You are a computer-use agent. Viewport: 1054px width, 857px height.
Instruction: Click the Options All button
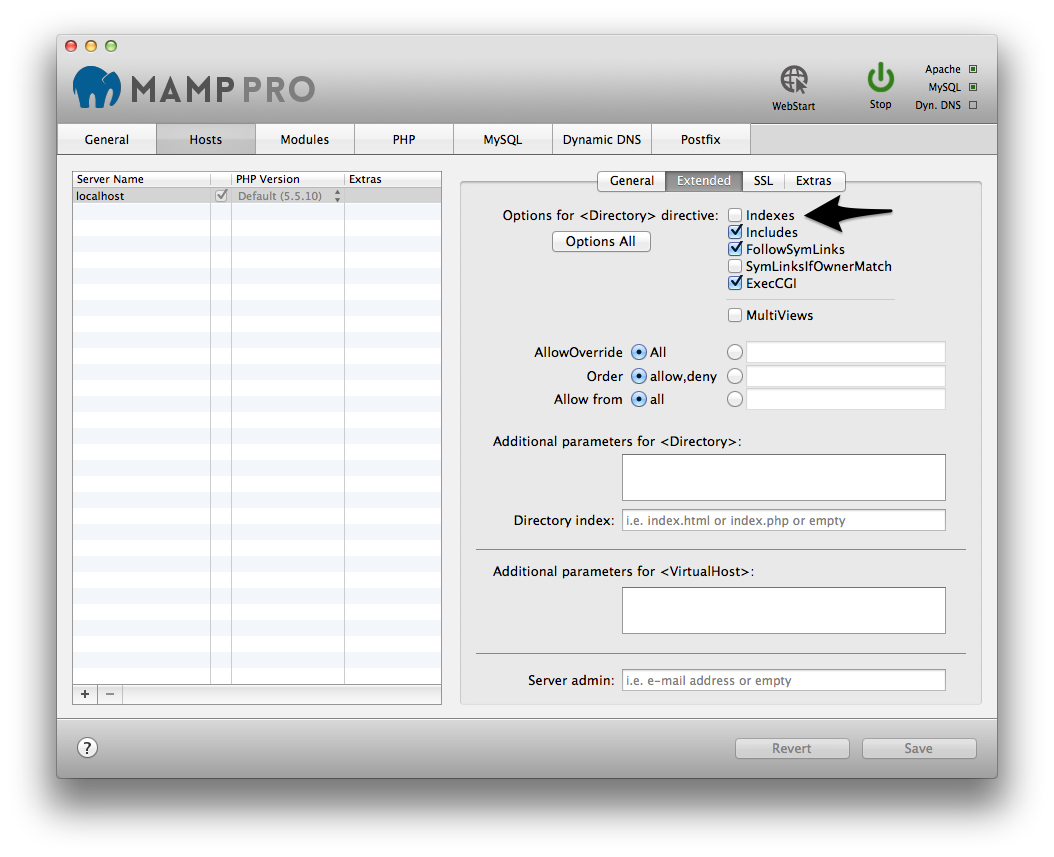[x=601, y=241]
